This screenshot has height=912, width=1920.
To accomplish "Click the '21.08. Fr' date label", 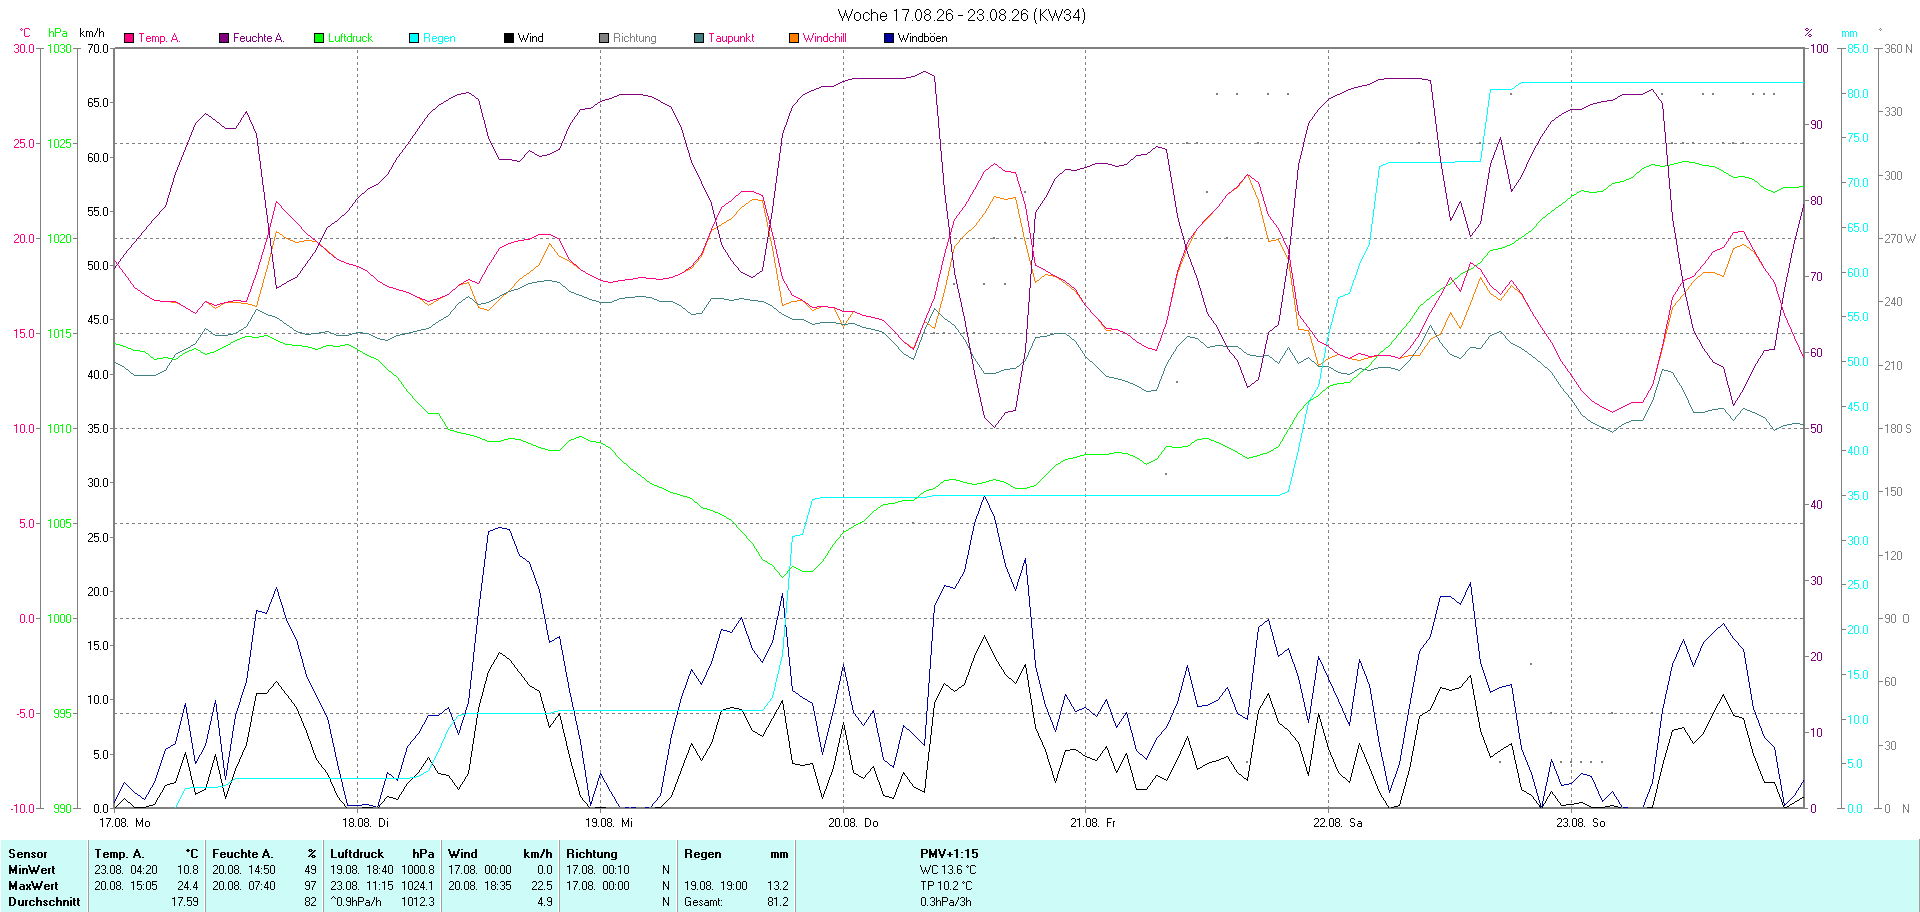I will (1093, 823).
